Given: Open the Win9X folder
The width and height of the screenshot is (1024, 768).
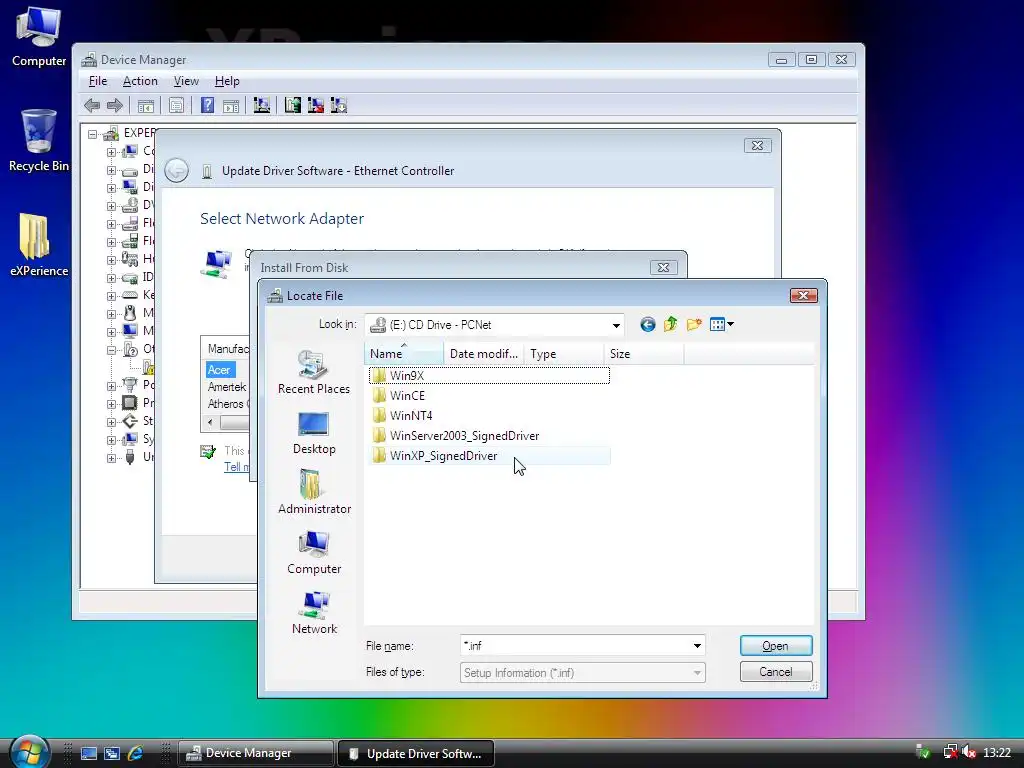Looking at the screenshot, I should tap(489, 376).
